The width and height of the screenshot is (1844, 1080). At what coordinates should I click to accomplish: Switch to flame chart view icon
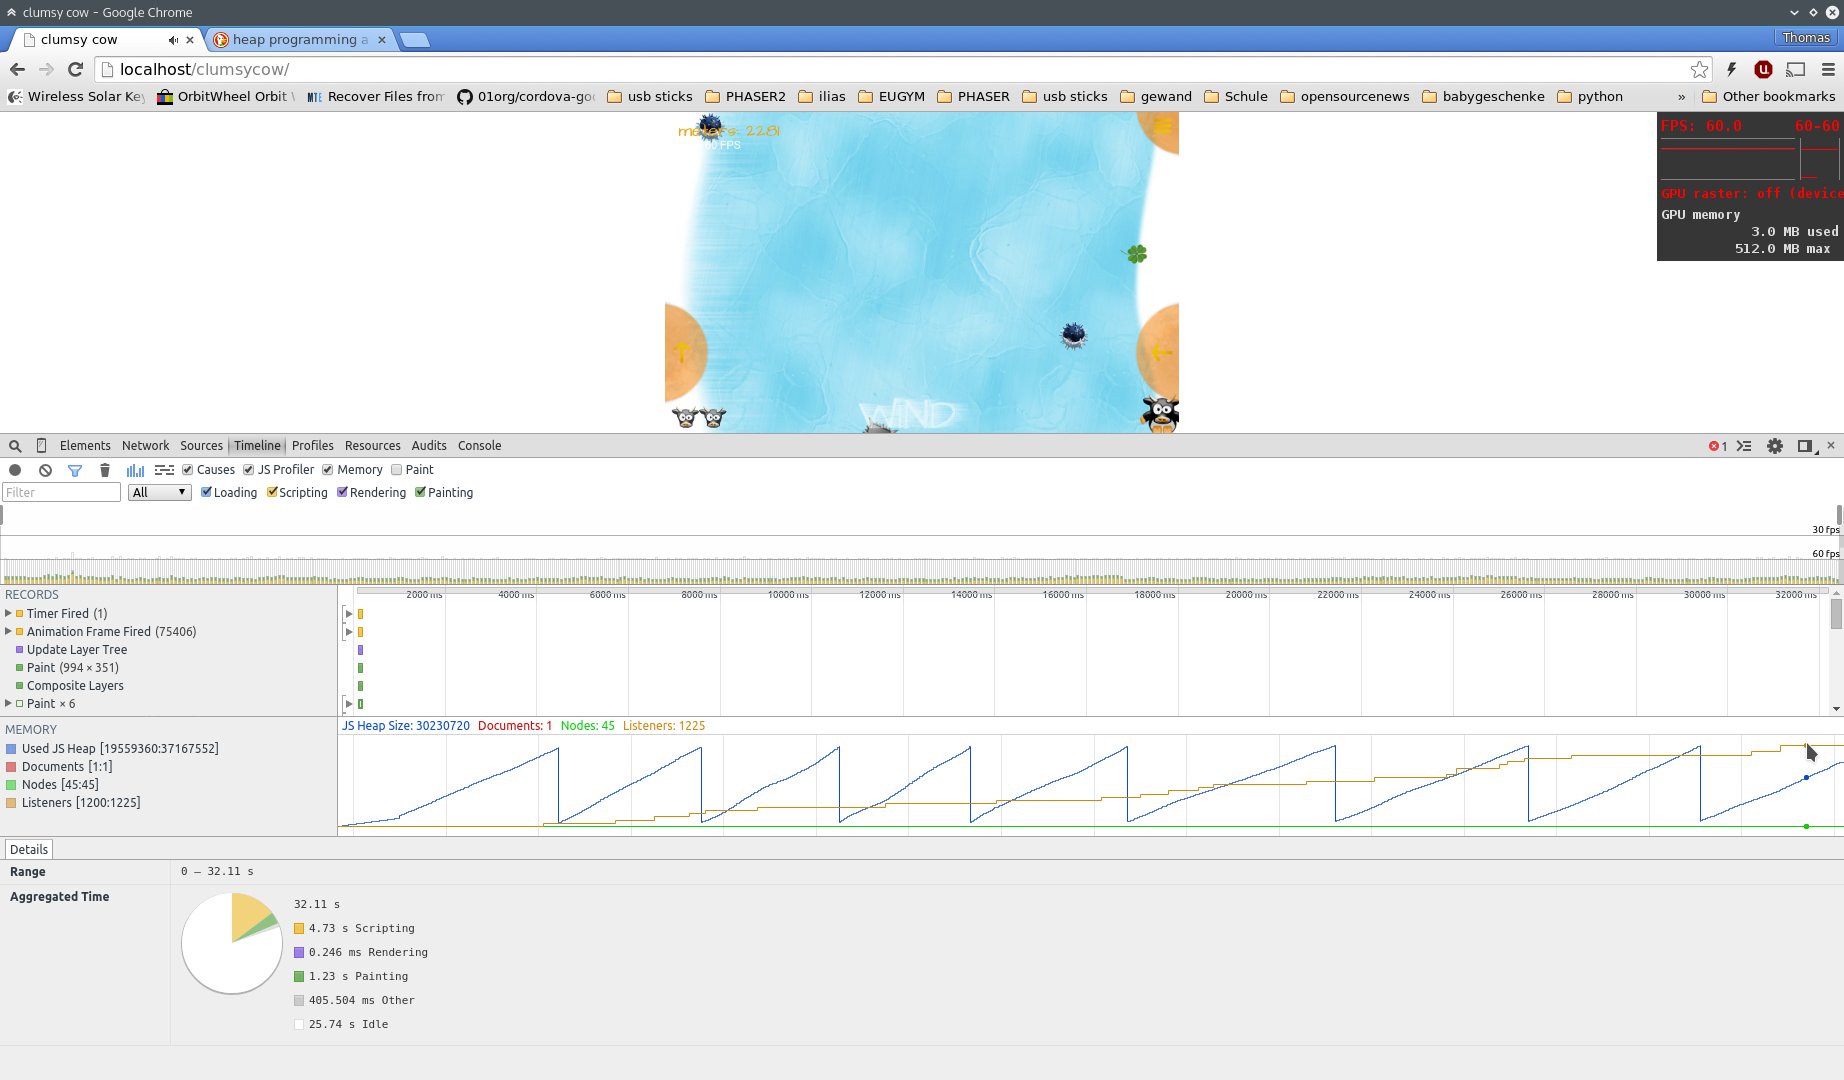164,470
